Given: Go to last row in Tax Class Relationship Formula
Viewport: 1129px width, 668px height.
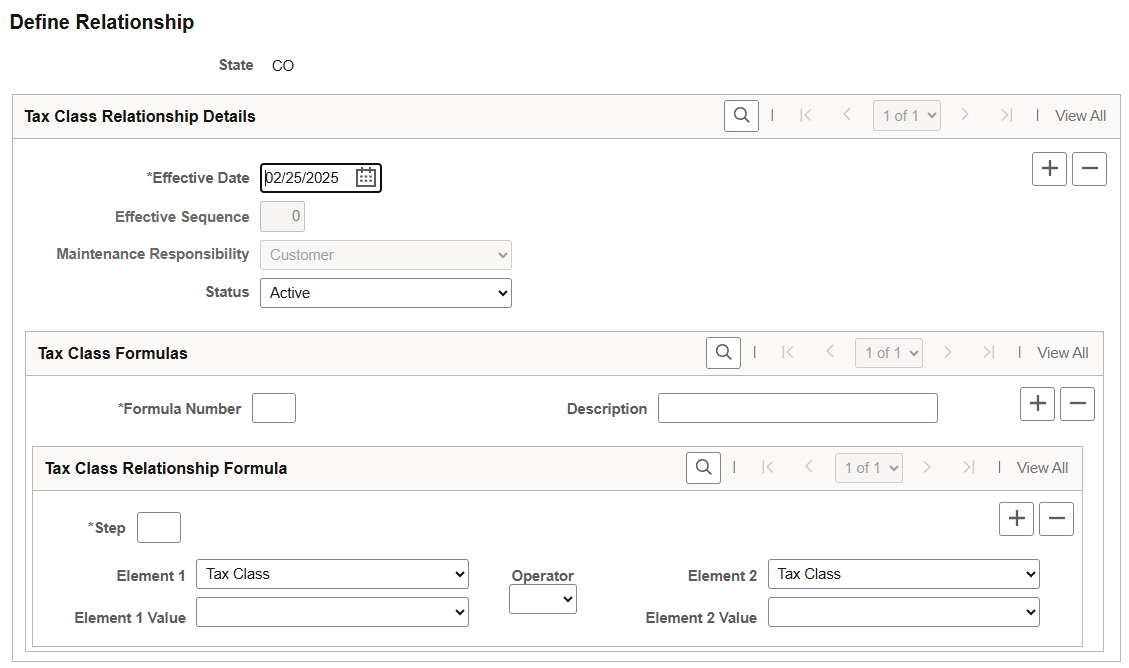Looking at the screenshot, I should point(968,468).
